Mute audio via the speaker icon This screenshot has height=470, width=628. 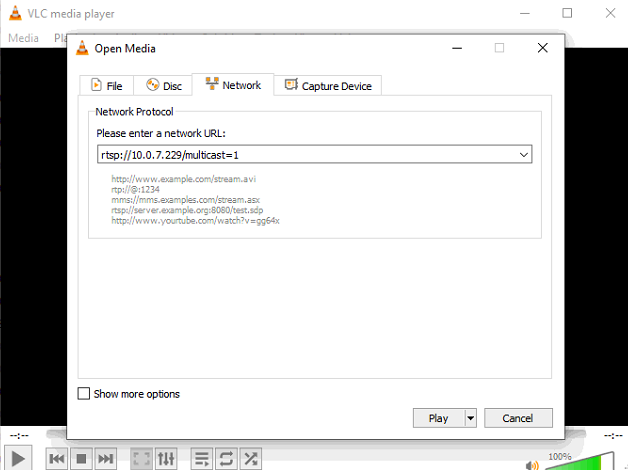pos(532,463)
